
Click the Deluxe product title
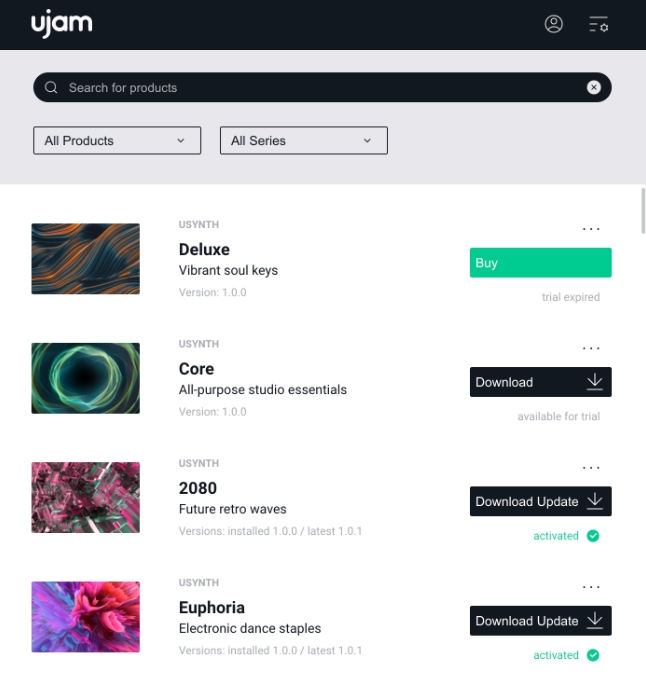204,250
